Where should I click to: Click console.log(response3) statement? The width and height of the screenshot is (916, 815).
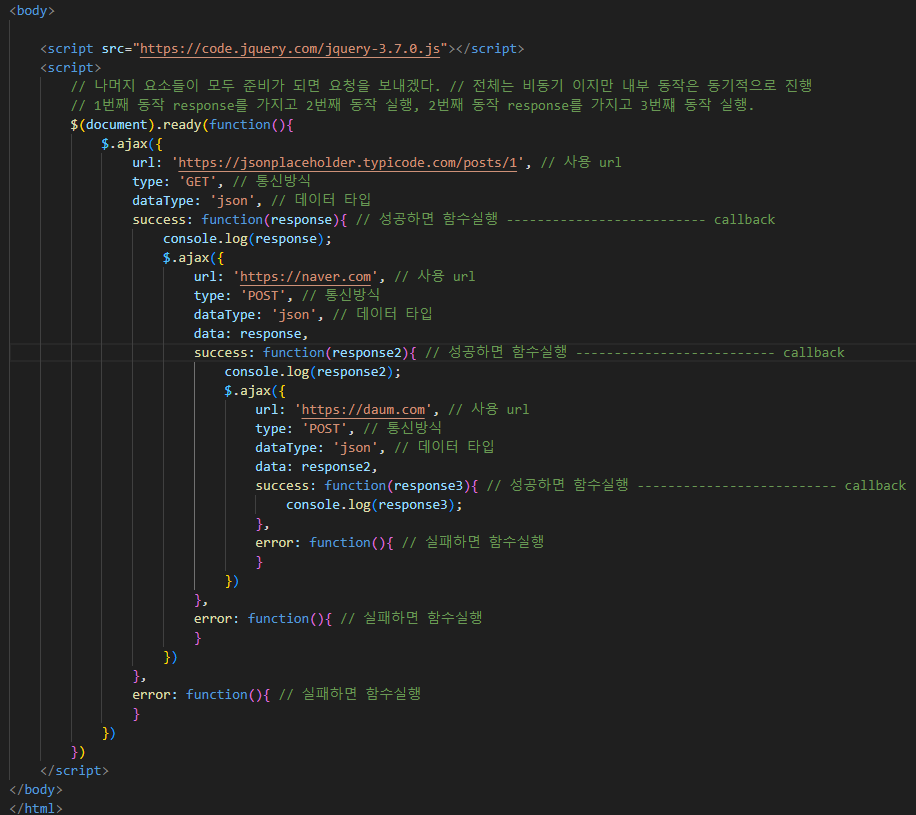click(374, 505)
